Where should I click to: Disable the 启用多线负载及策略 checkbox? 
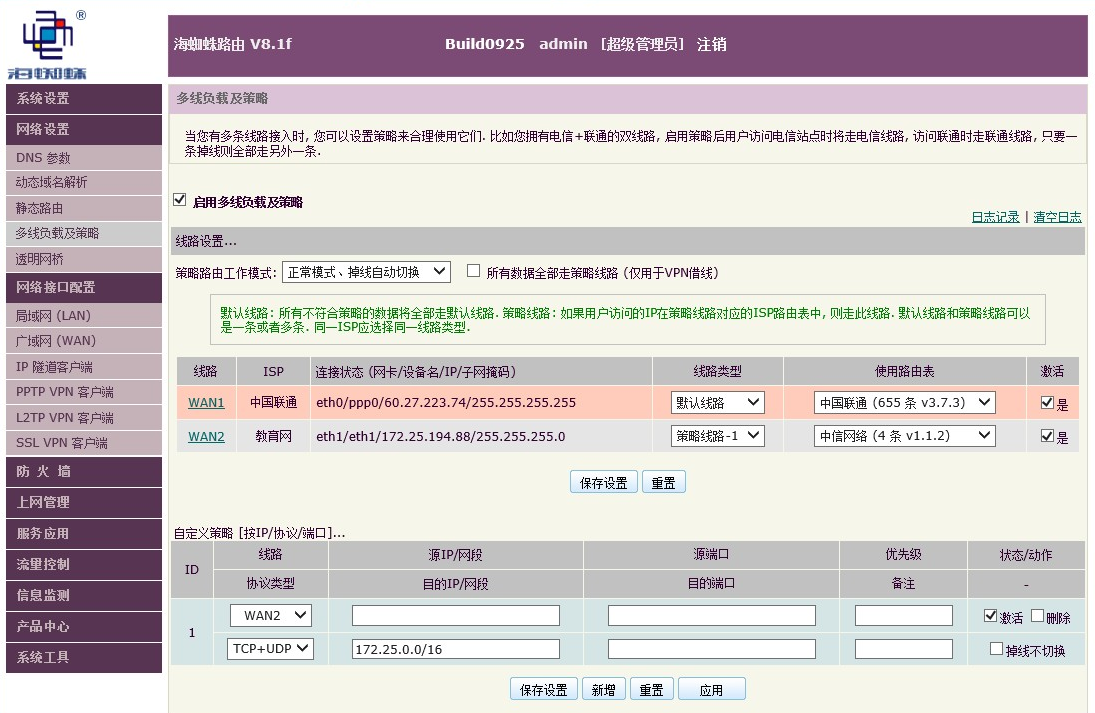[x=179, y=199]
